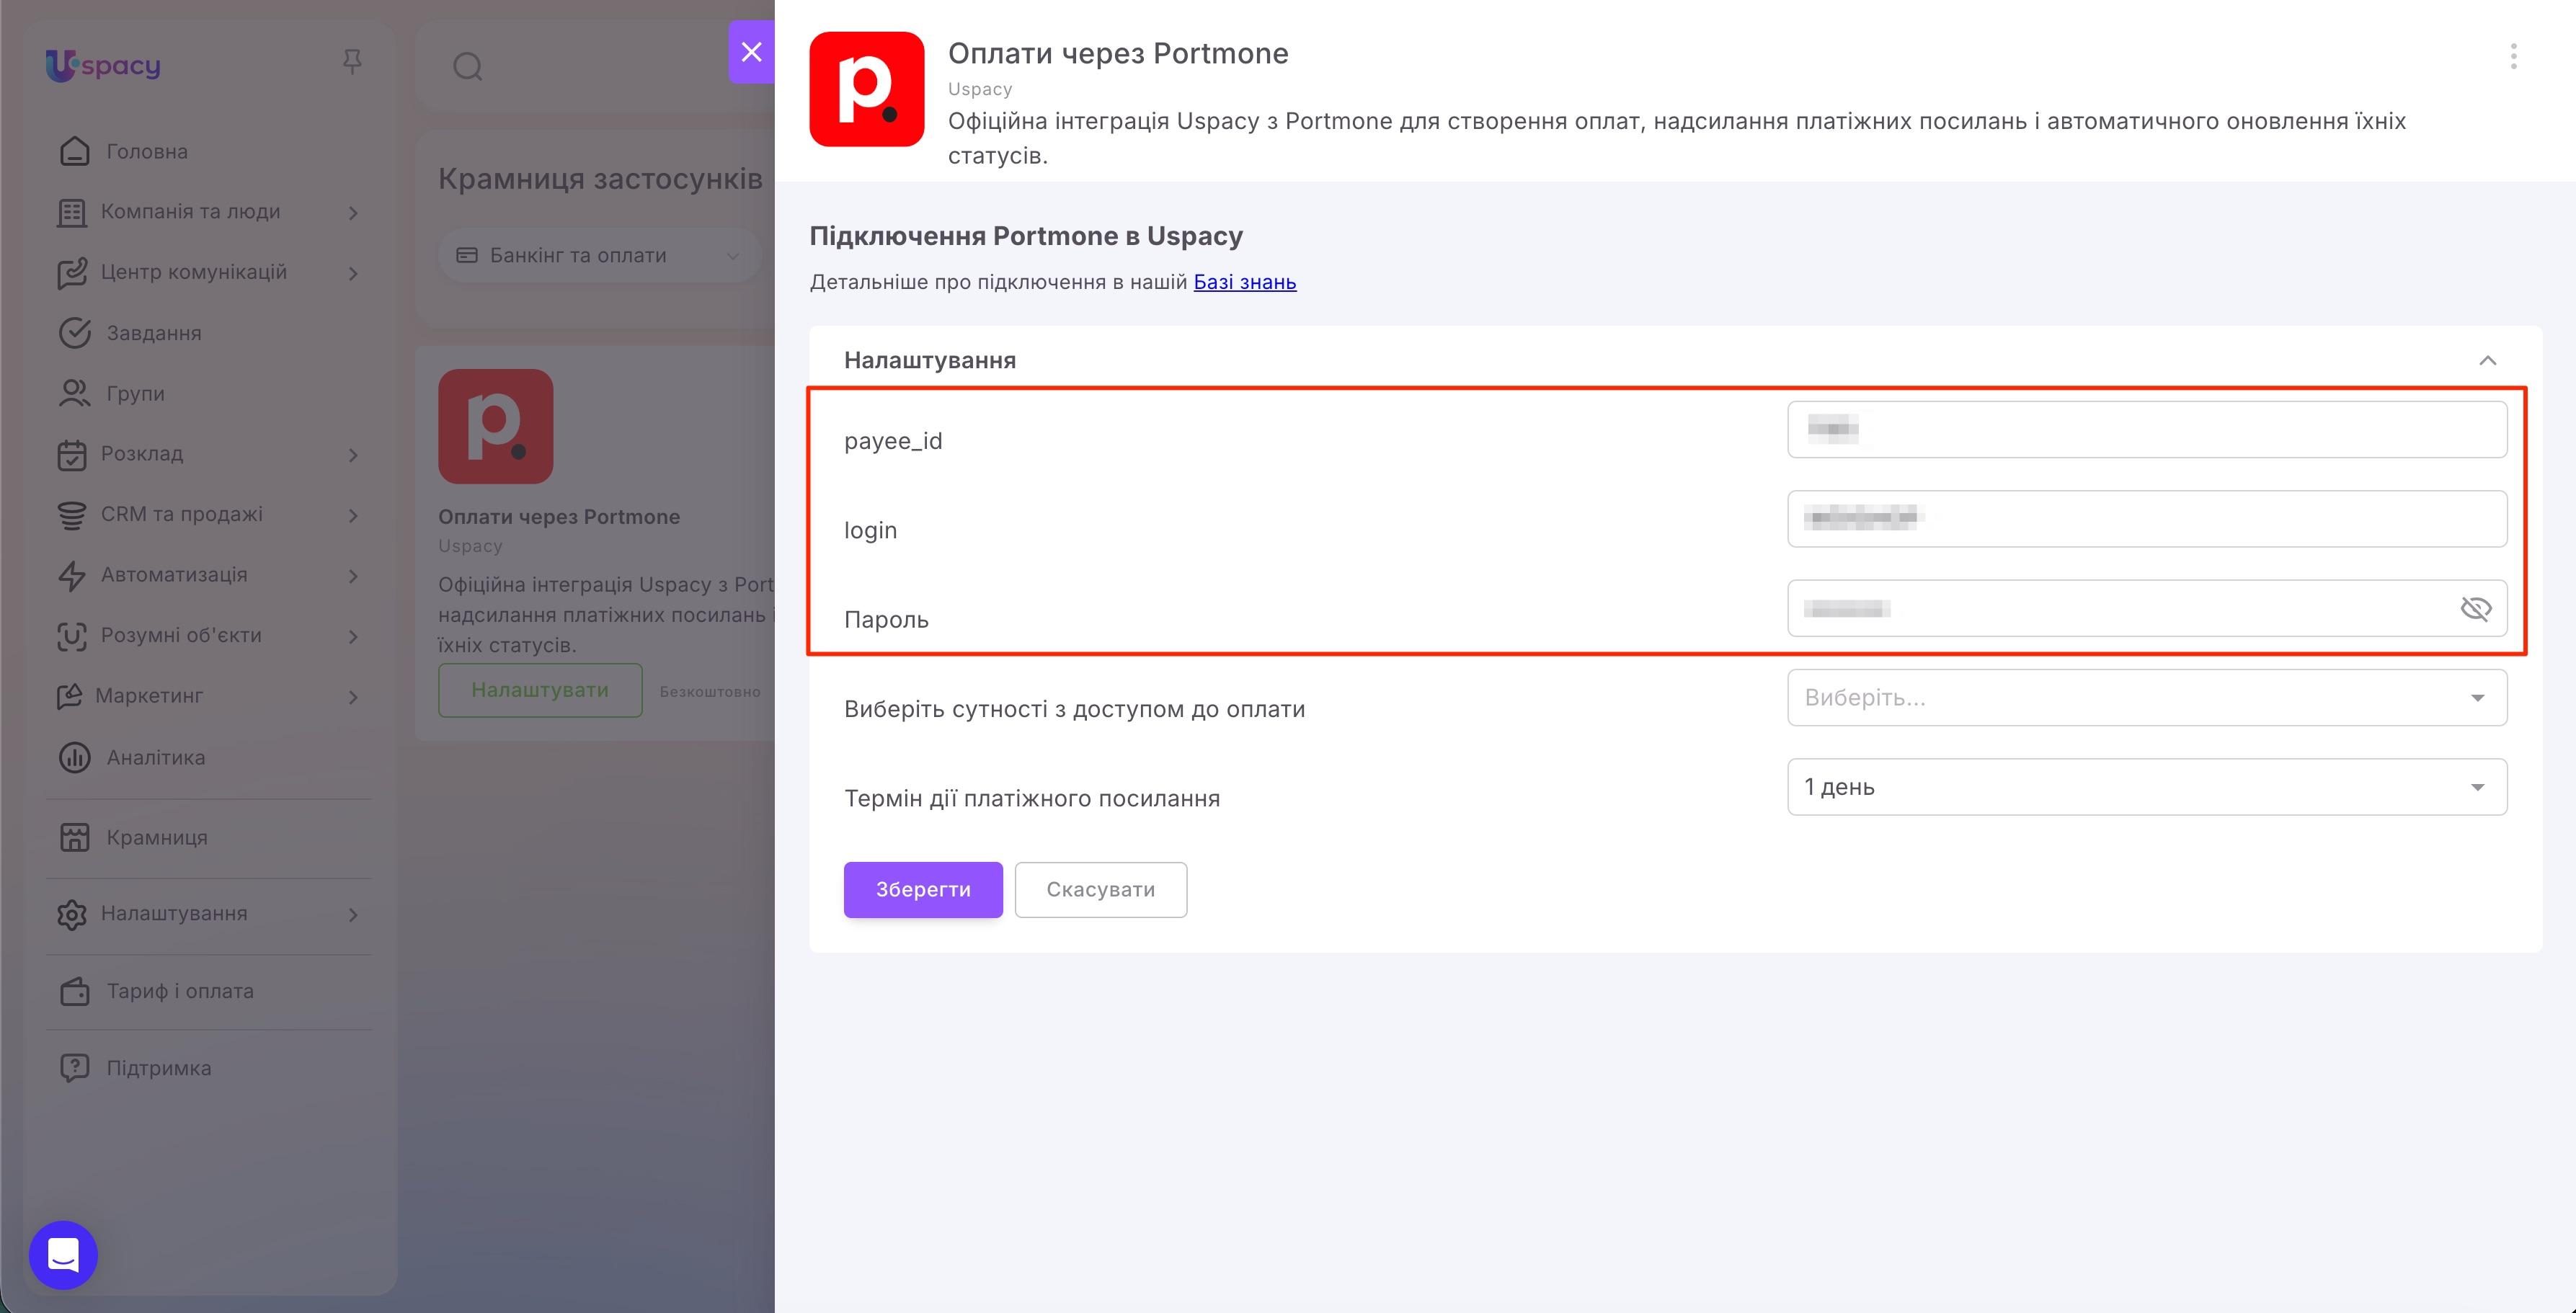
Task: Open Термін дії посилання dropdown
Action: 2147,787
